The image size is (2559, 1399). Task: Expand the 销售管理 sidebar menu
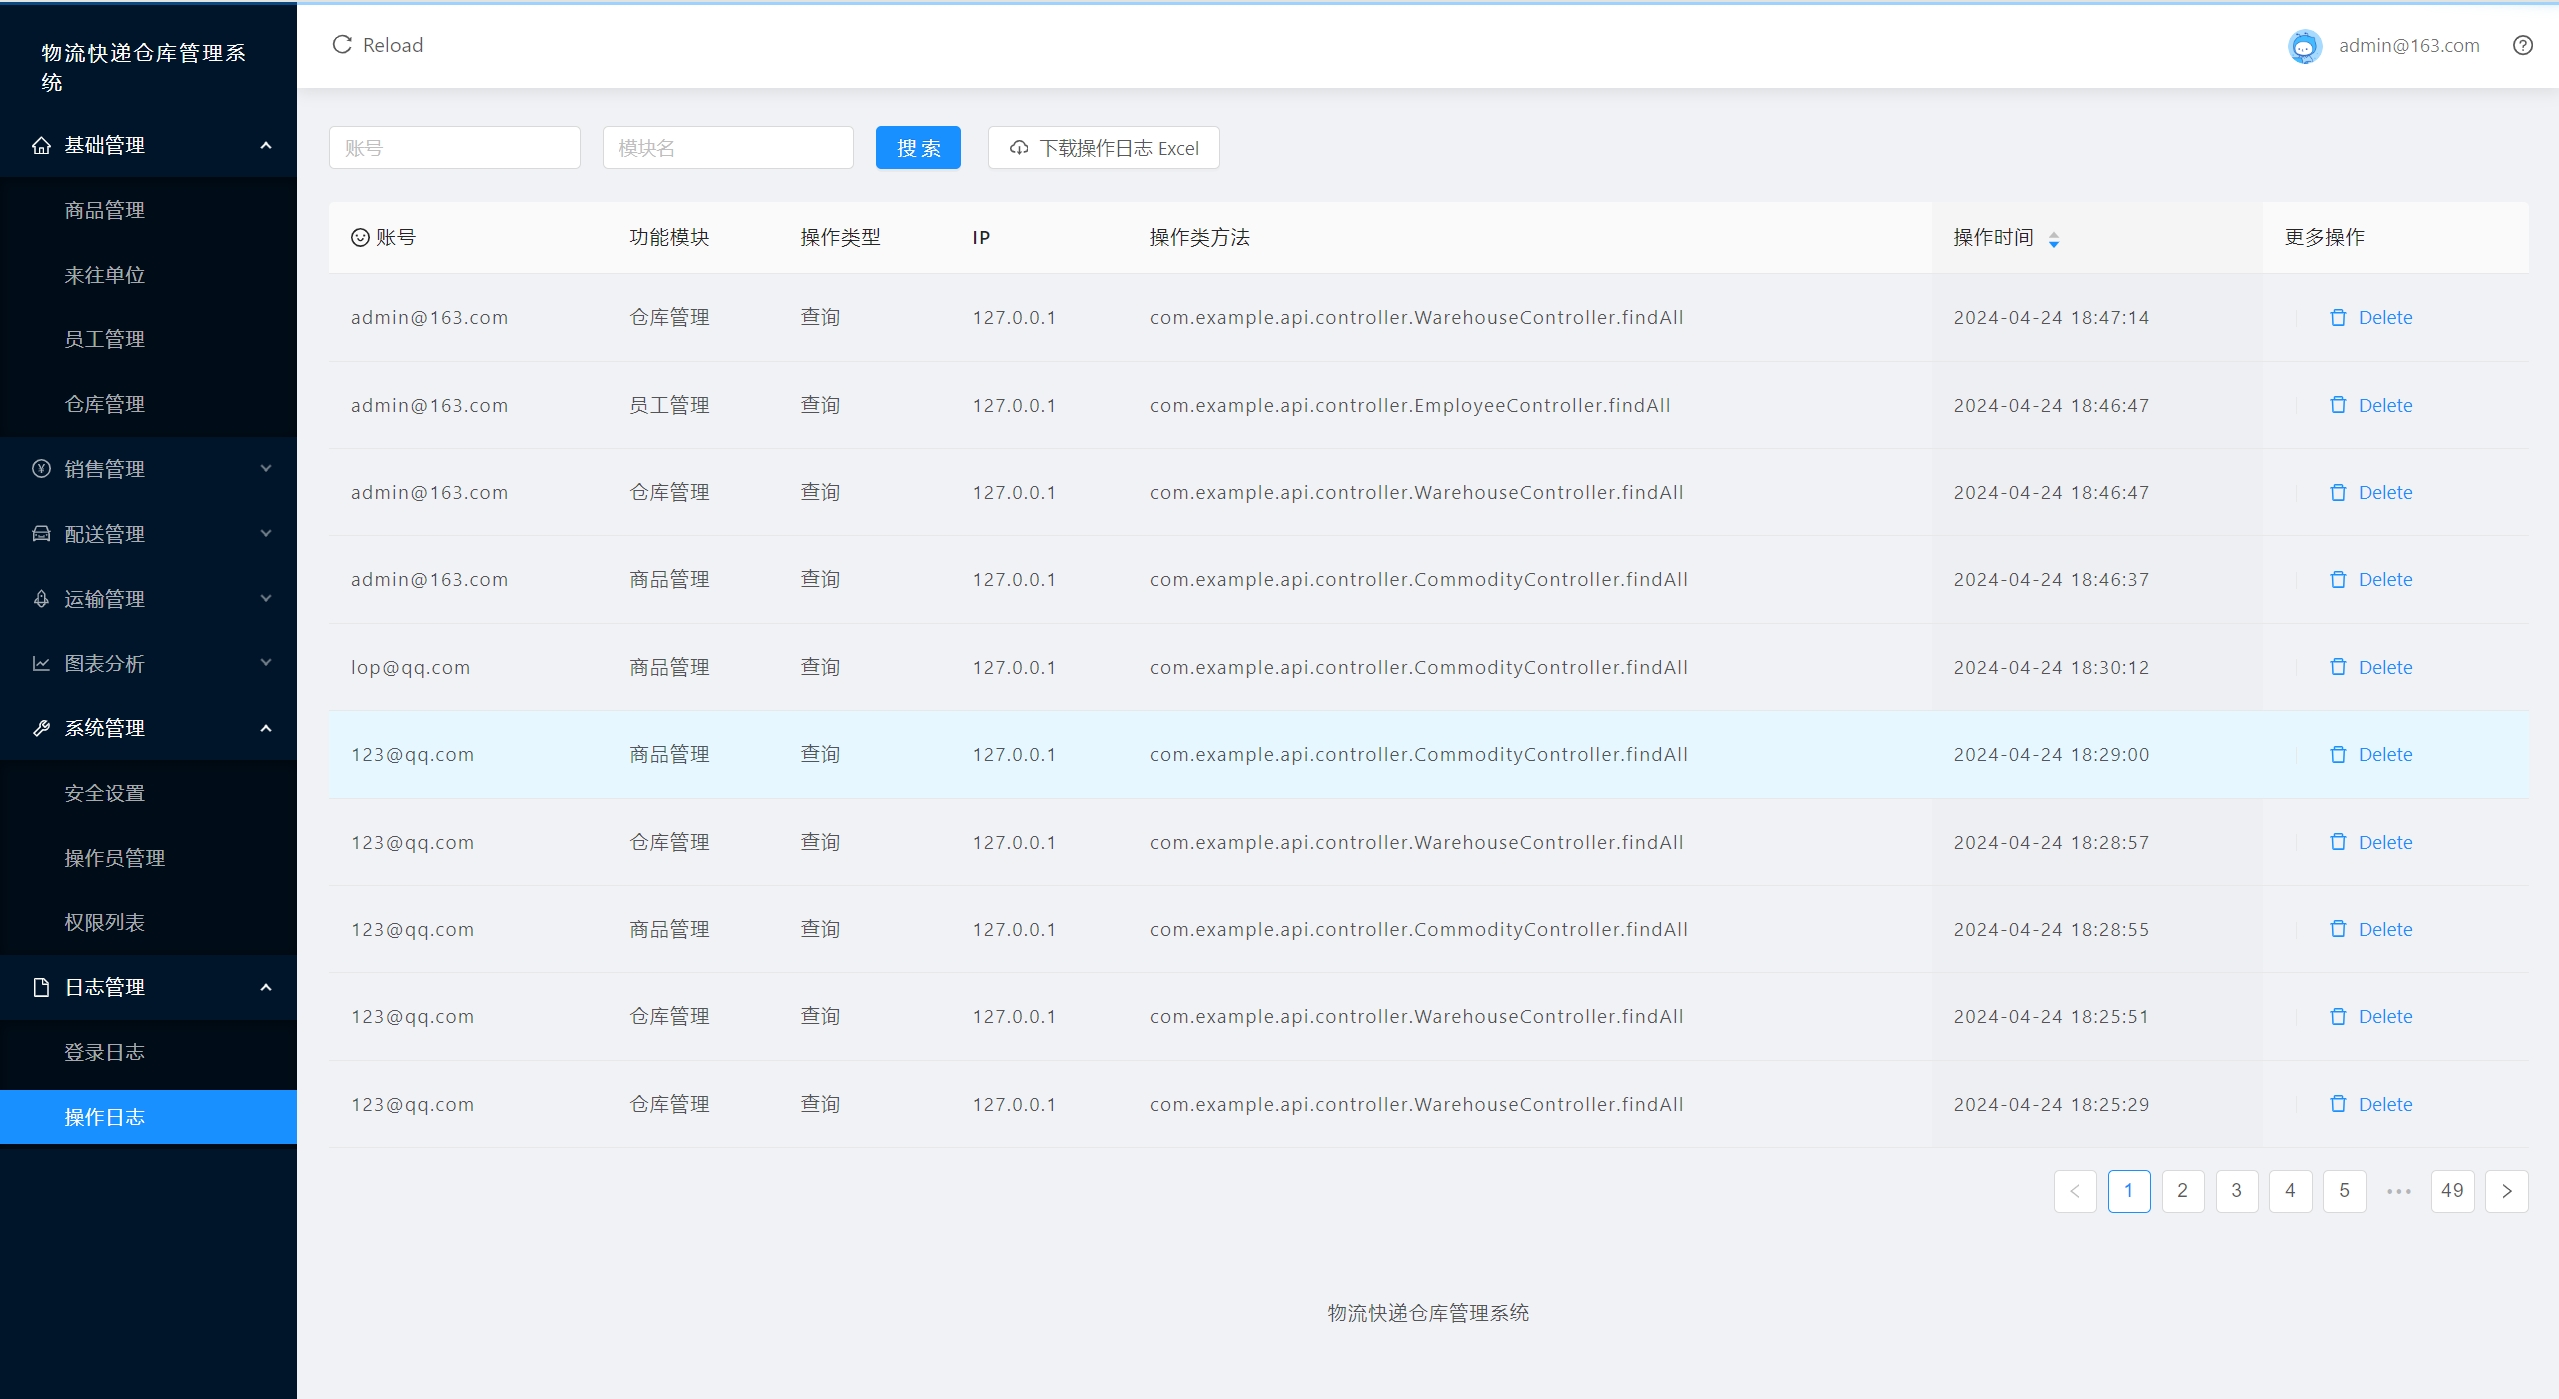click(x=148, y=469)
